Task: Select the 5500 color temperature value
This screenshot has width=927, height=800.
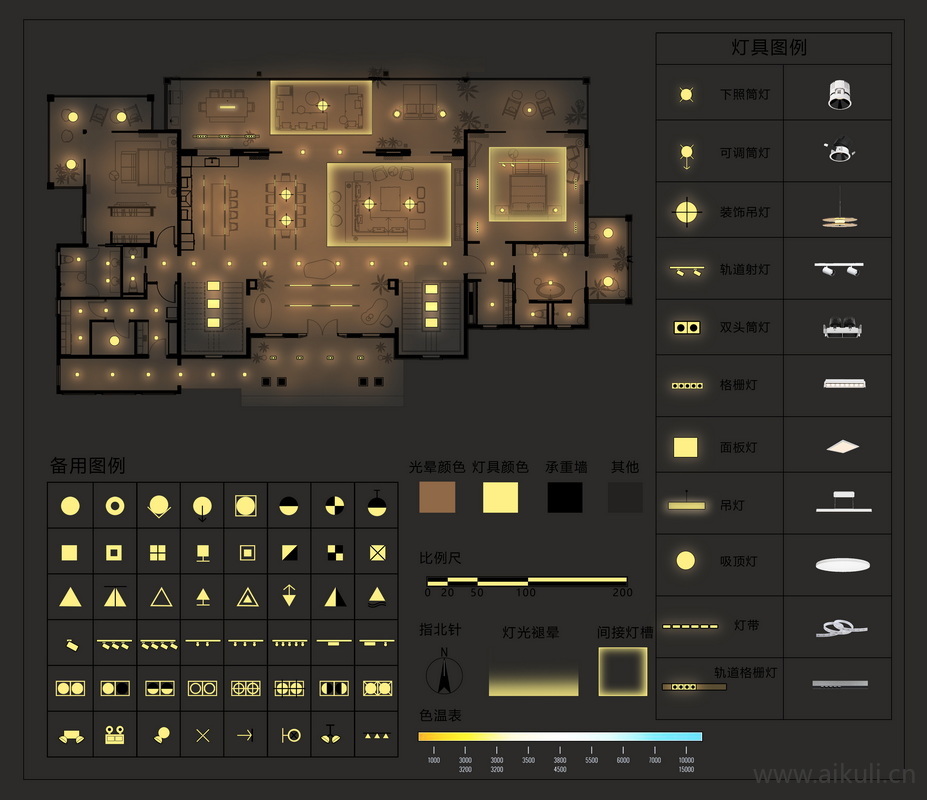Action: click(x=591, y=760)
